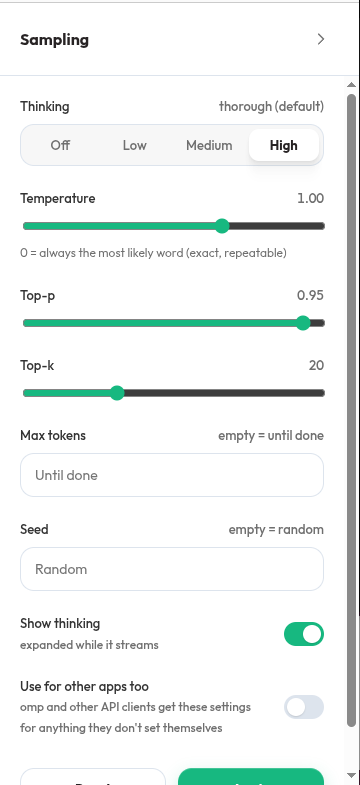Click the Top-k slider handle
The height and width of the screenshot is (785, 360).
click(x=117, y=393)
